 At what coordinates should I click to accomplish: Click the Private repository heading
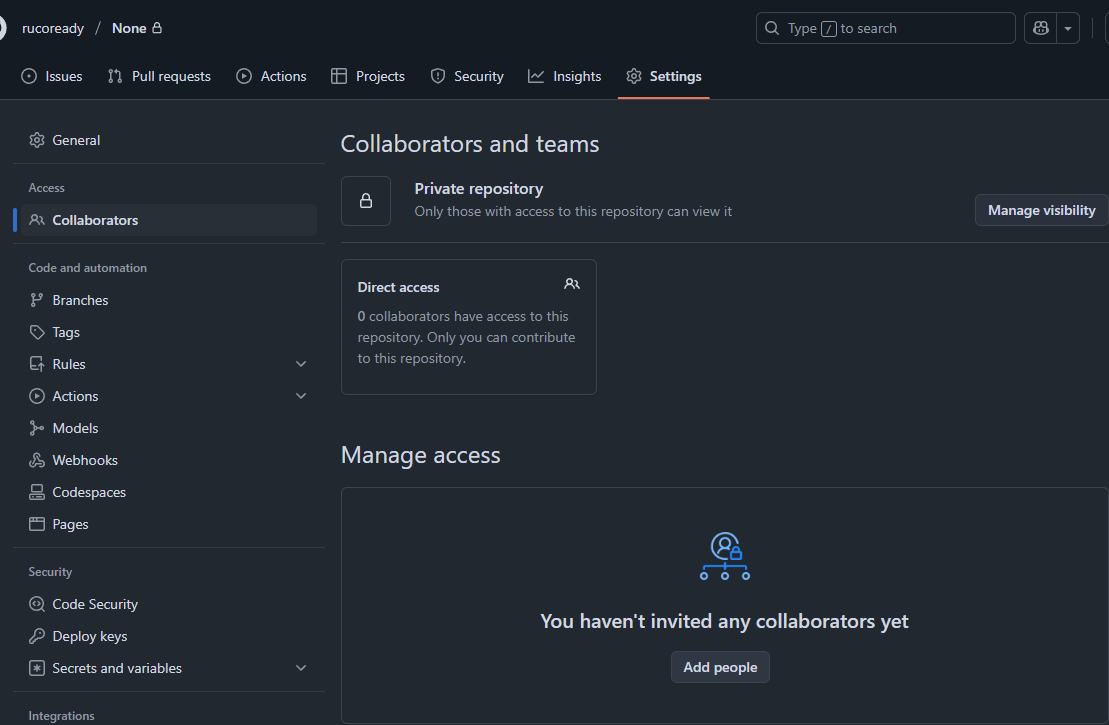(479, 189)
